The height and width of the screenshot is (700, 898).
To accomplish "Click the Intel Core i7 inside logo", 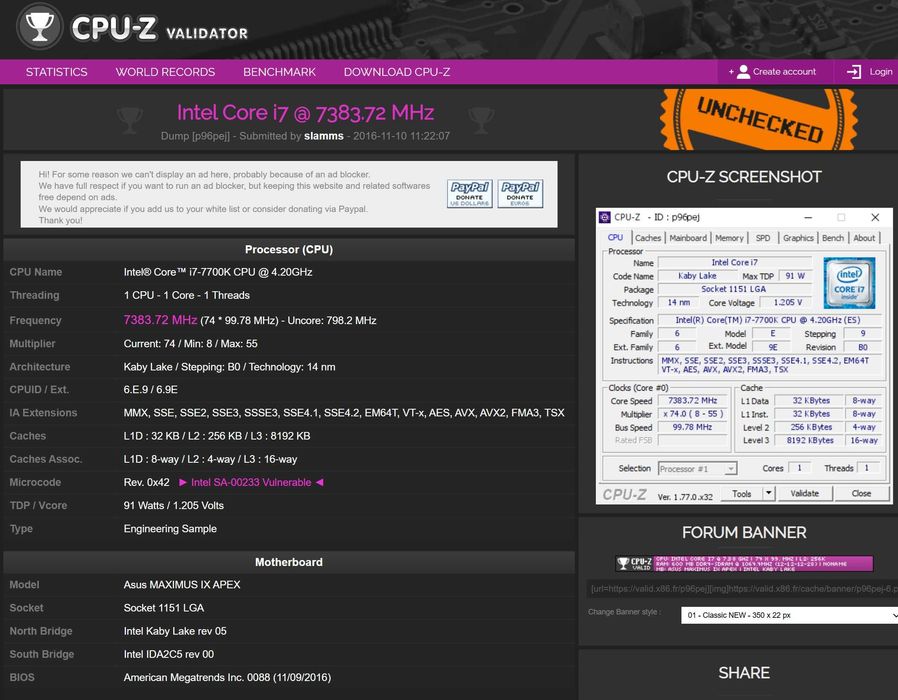I will pos(849,283).
